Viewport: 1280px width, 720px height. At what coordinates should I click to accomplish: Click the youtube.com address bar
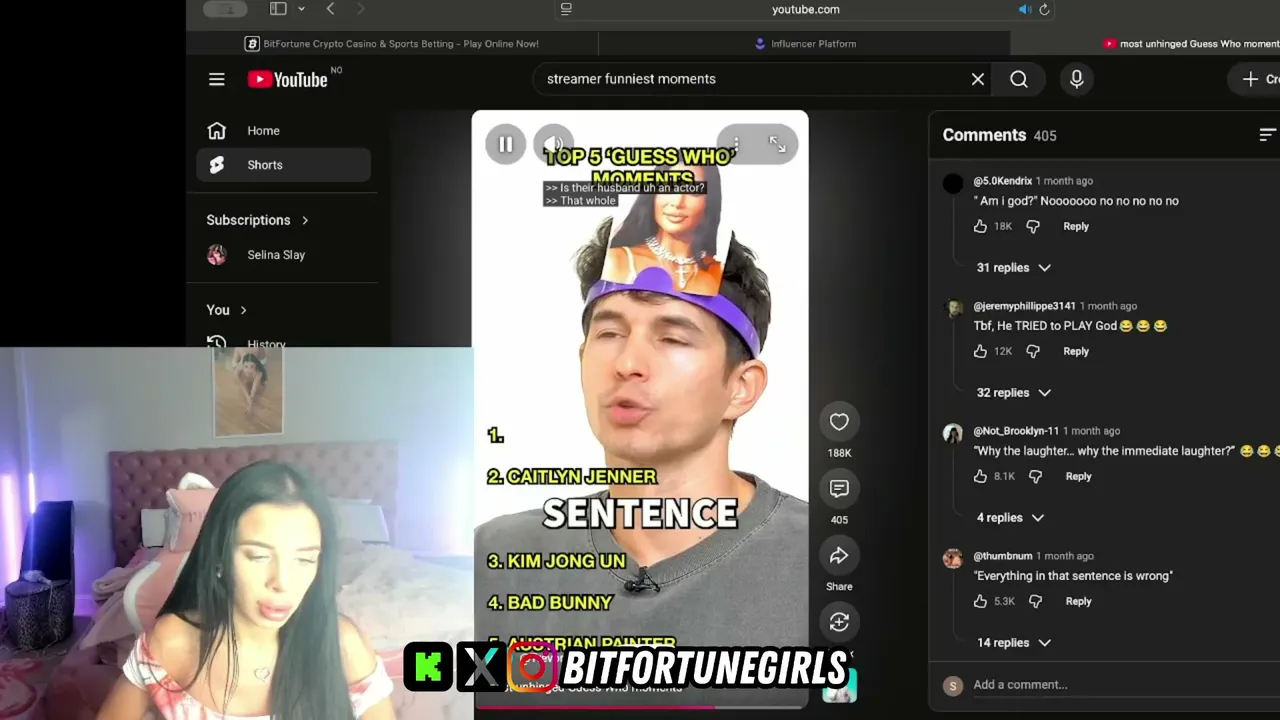point(805,9)
